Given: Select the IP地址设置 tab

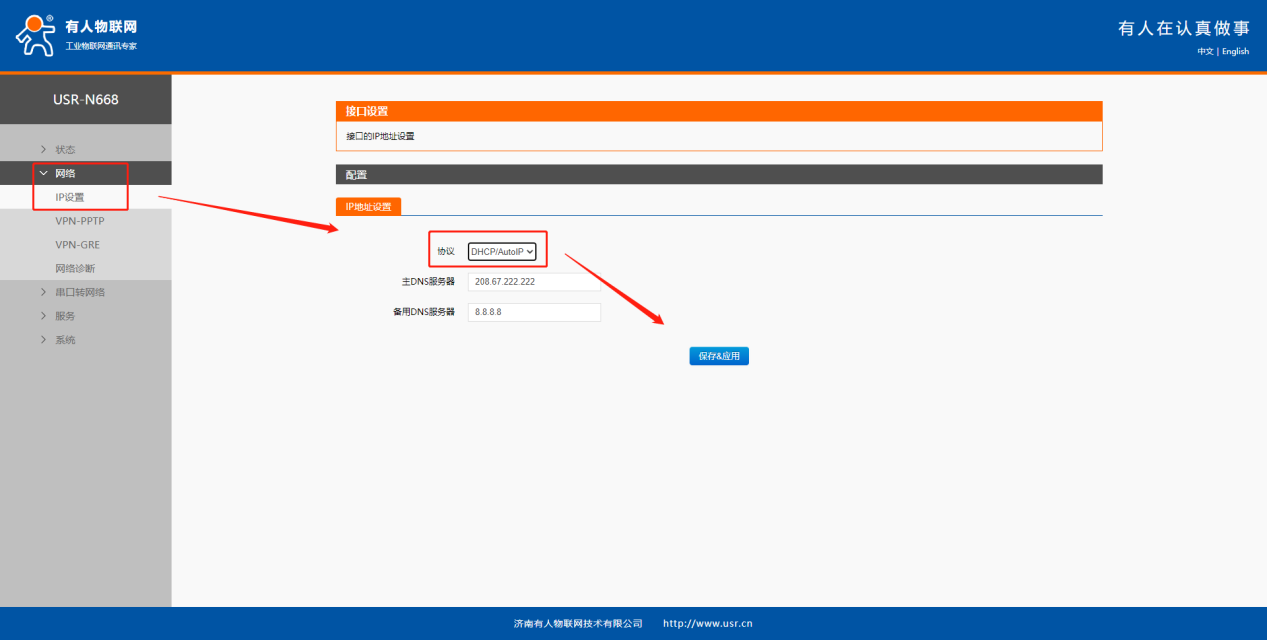Looking at the screenshot, I should 368,207.
